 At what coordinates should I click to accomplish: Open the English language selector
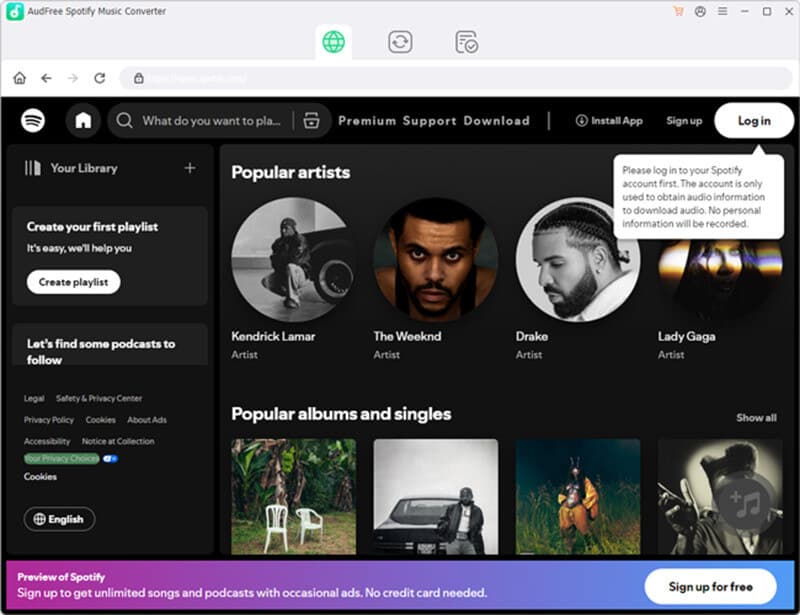click(x=59, y=519)
